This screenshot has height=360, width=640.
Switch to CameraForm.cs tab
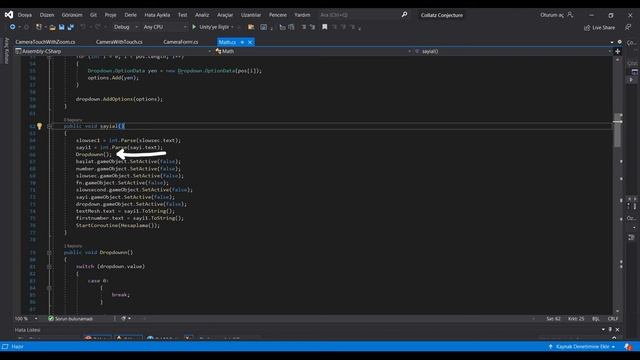(180, 42)
